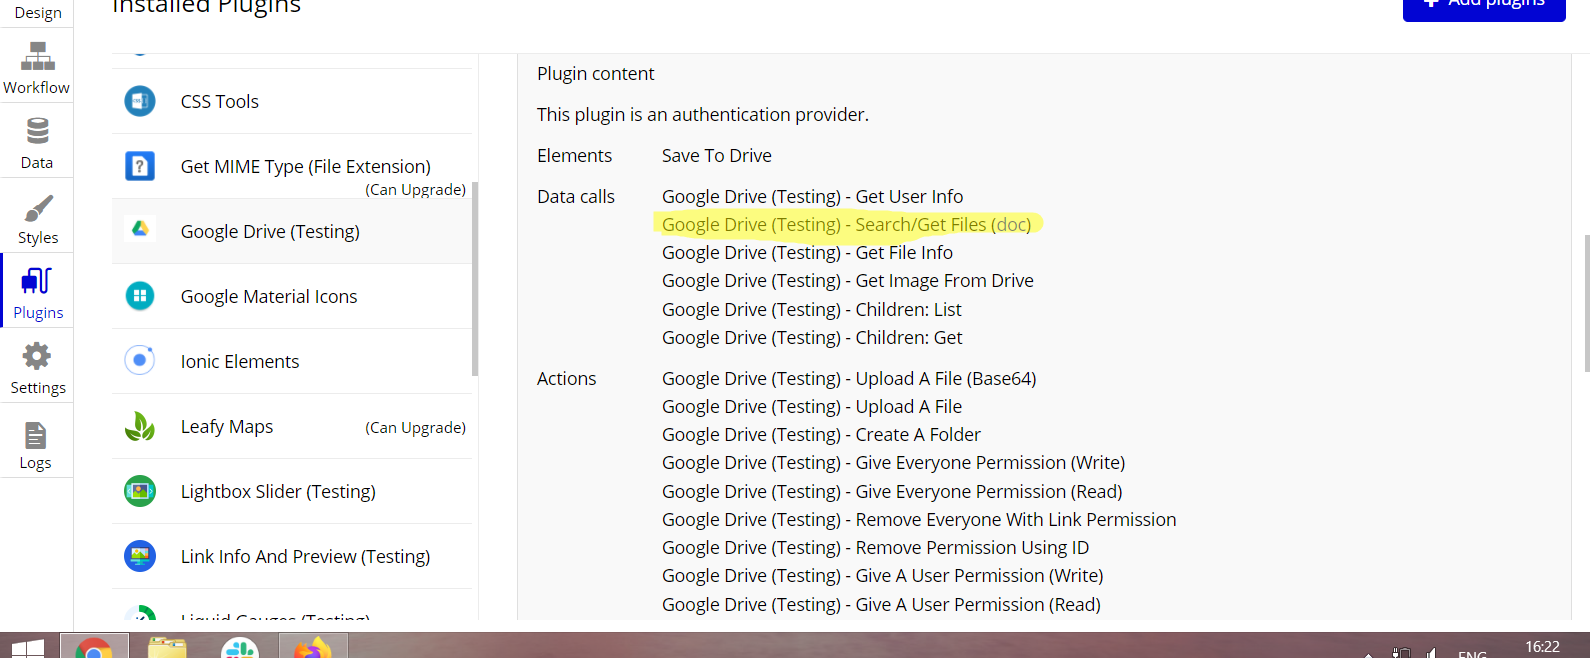Screen dimensions: 1590x658
Task: Click highlighted Search/Get Files (doc) call
Action: point(846,225)
